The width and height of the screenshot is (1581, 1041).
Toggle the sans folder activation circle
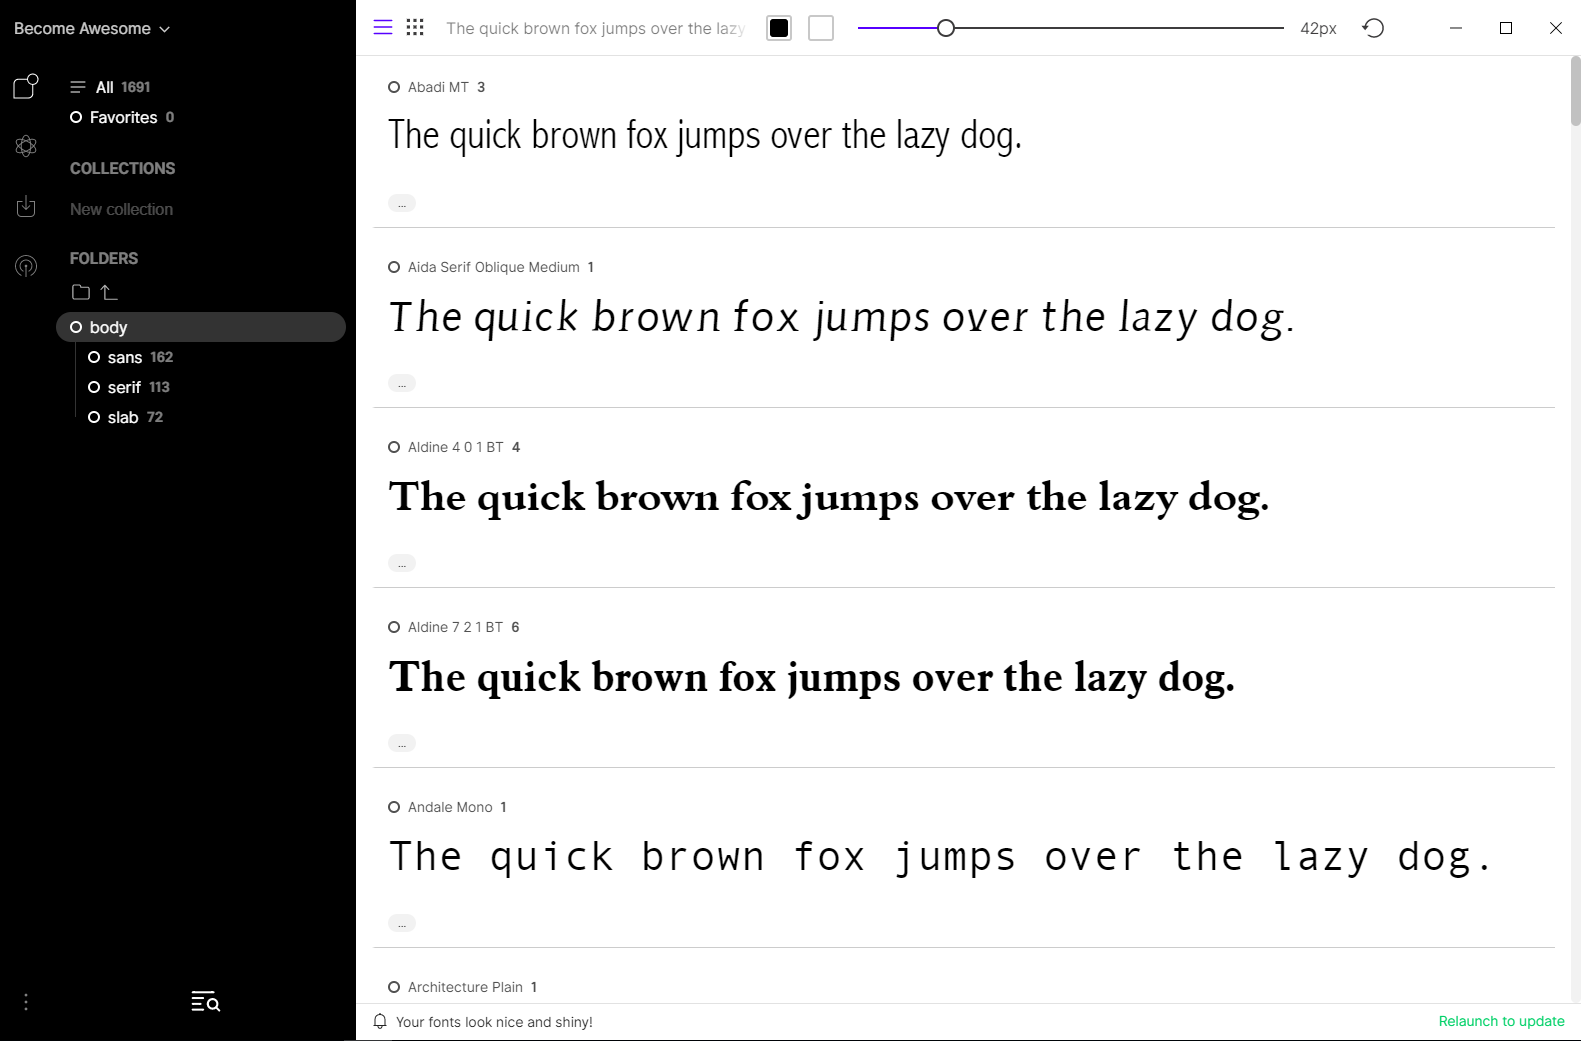pos(94,357)
